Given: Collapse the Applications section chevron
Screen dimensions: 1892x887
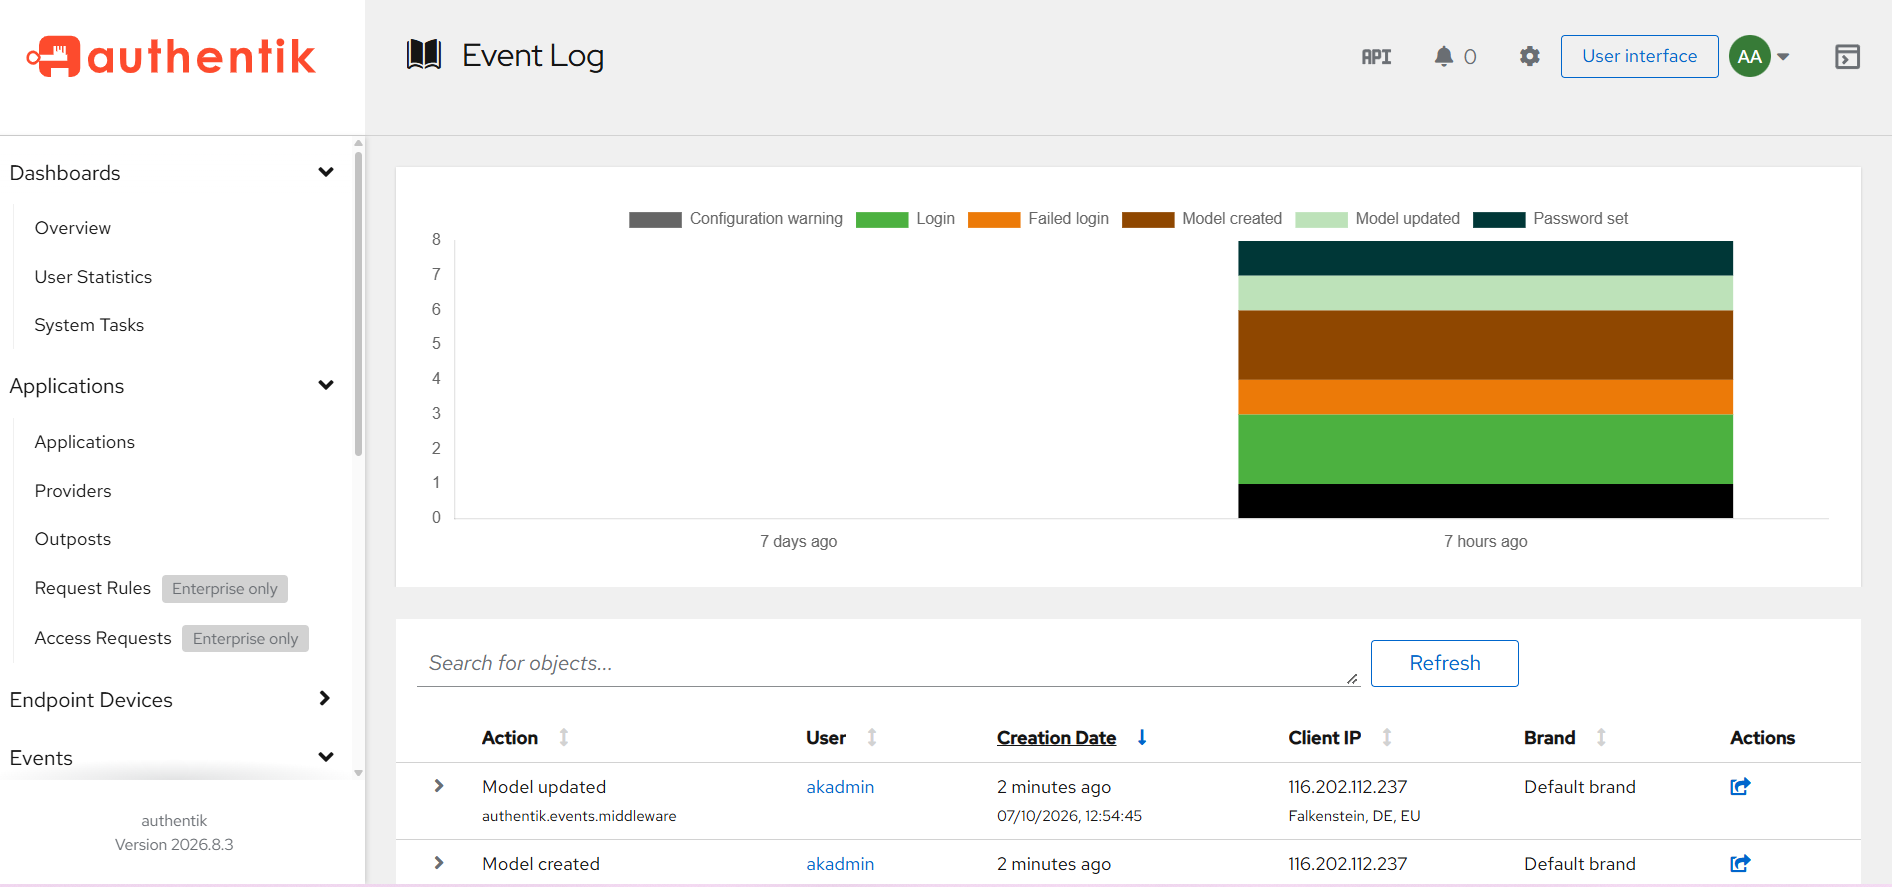Looking at the screenshot, I should pyautogui.click(x=326, y=385).
